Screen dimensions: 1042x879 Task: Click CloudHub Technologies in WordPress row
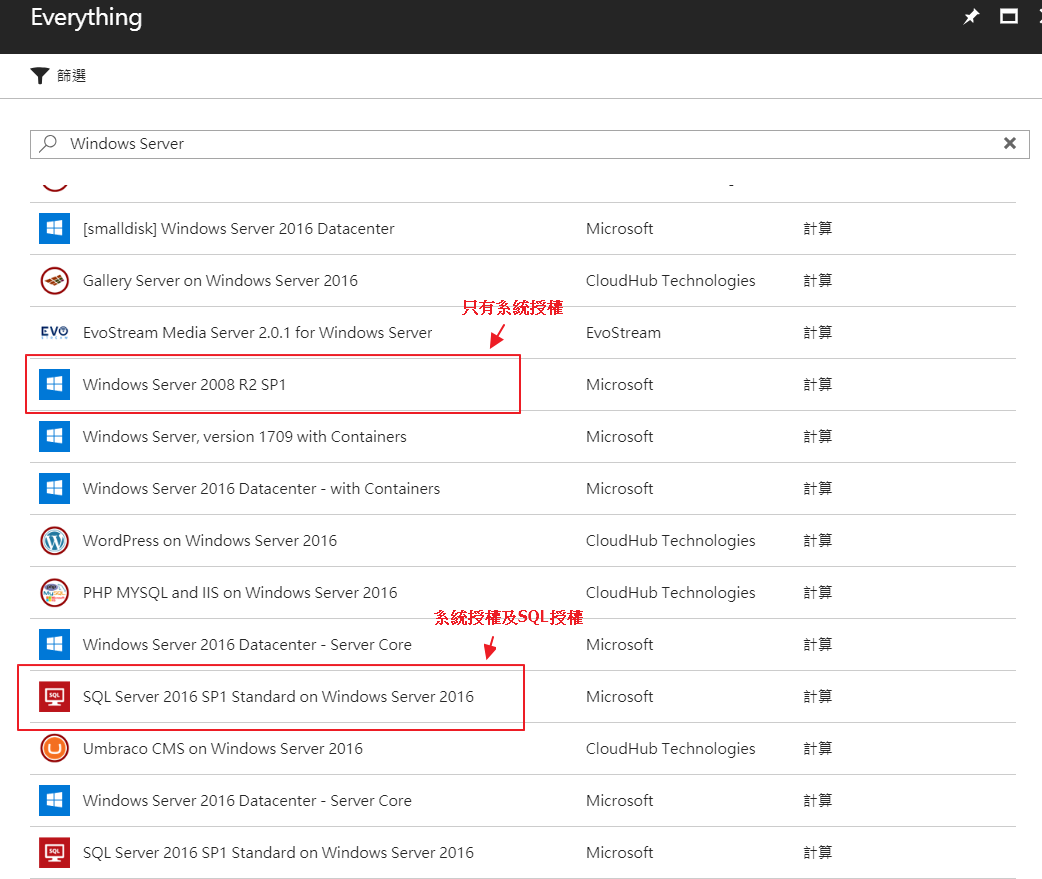[x=671, y=541]
